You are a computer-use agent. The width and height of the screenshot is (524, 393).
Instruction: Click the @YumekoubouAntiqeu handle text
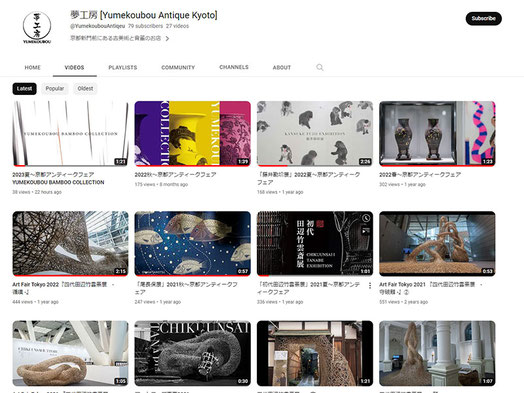tap(98, 26)
